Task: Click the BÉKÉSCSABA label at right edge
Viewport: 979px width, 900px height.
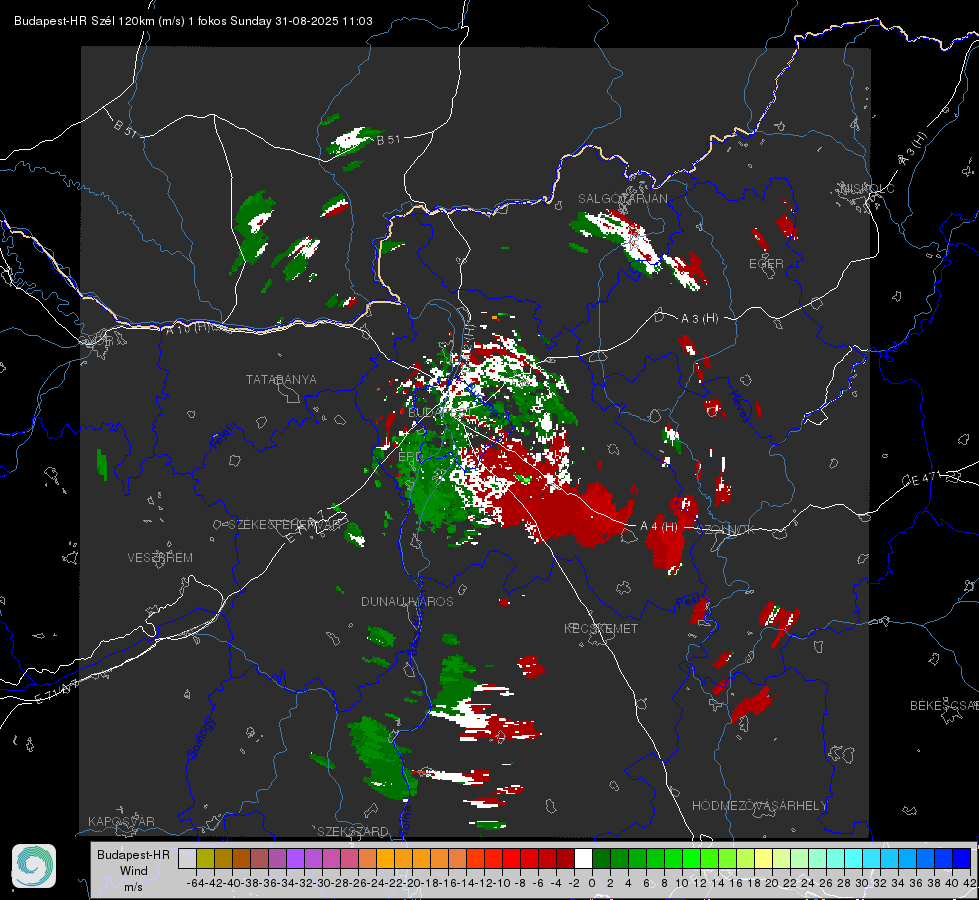Action: pyautogui.click(x=943, y=706)
